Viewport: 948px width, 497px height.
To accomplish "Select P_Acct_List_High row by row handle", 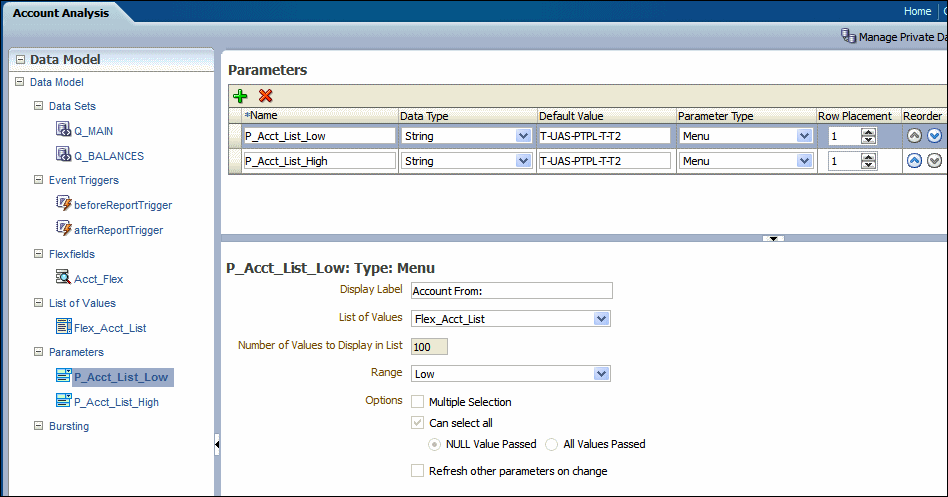I will pyautogui.click(x=235, y=161).
